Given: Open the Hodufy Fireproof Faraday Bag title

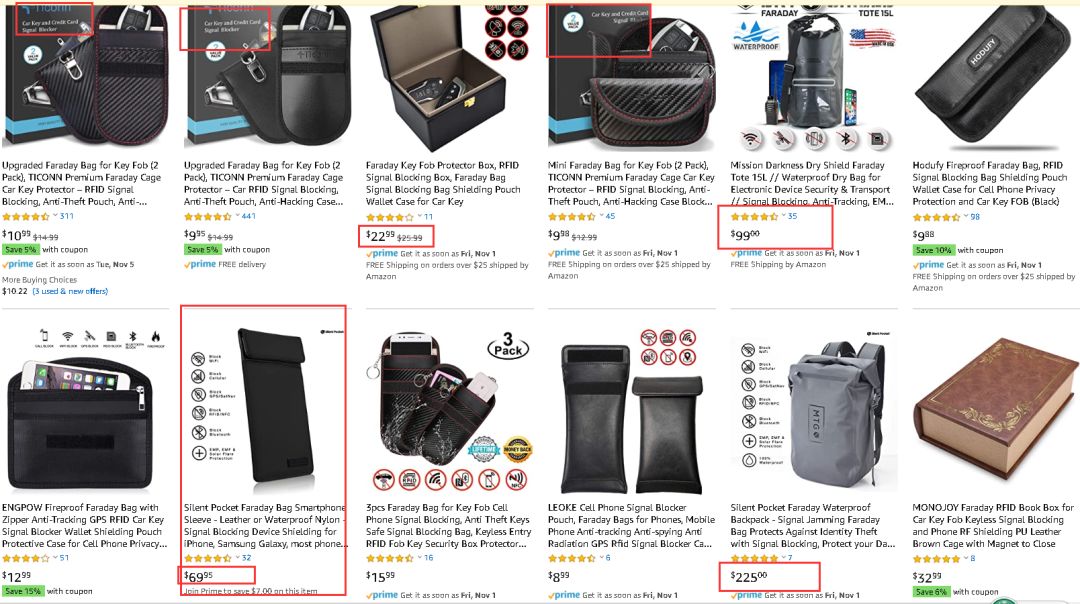Looking at the screenshot, I should click(989, 183).
